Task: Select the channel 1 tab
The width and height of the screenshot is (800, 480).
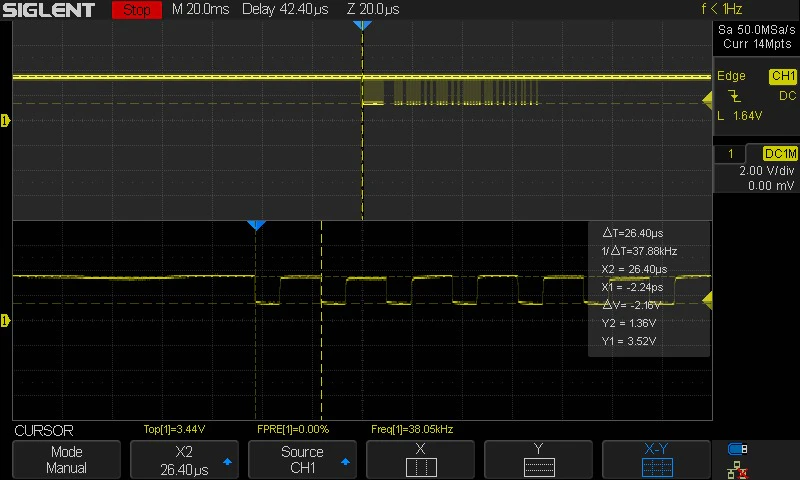Action: click(731, 154)
